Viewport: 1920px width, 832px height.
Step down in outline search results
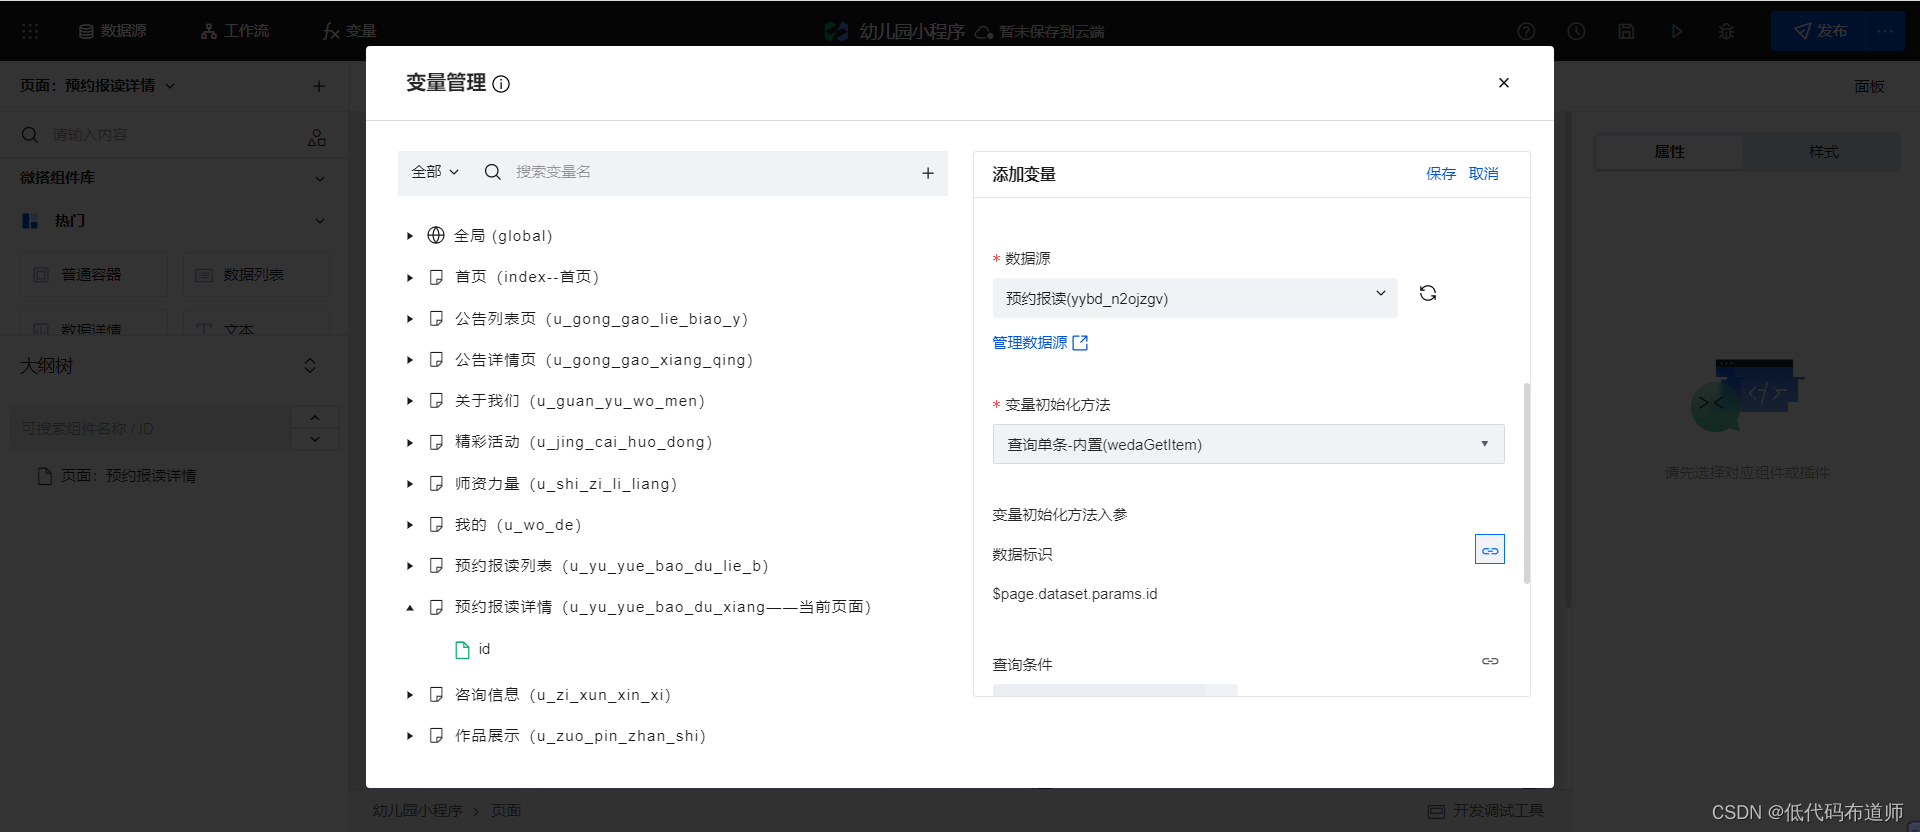(315, 439)
